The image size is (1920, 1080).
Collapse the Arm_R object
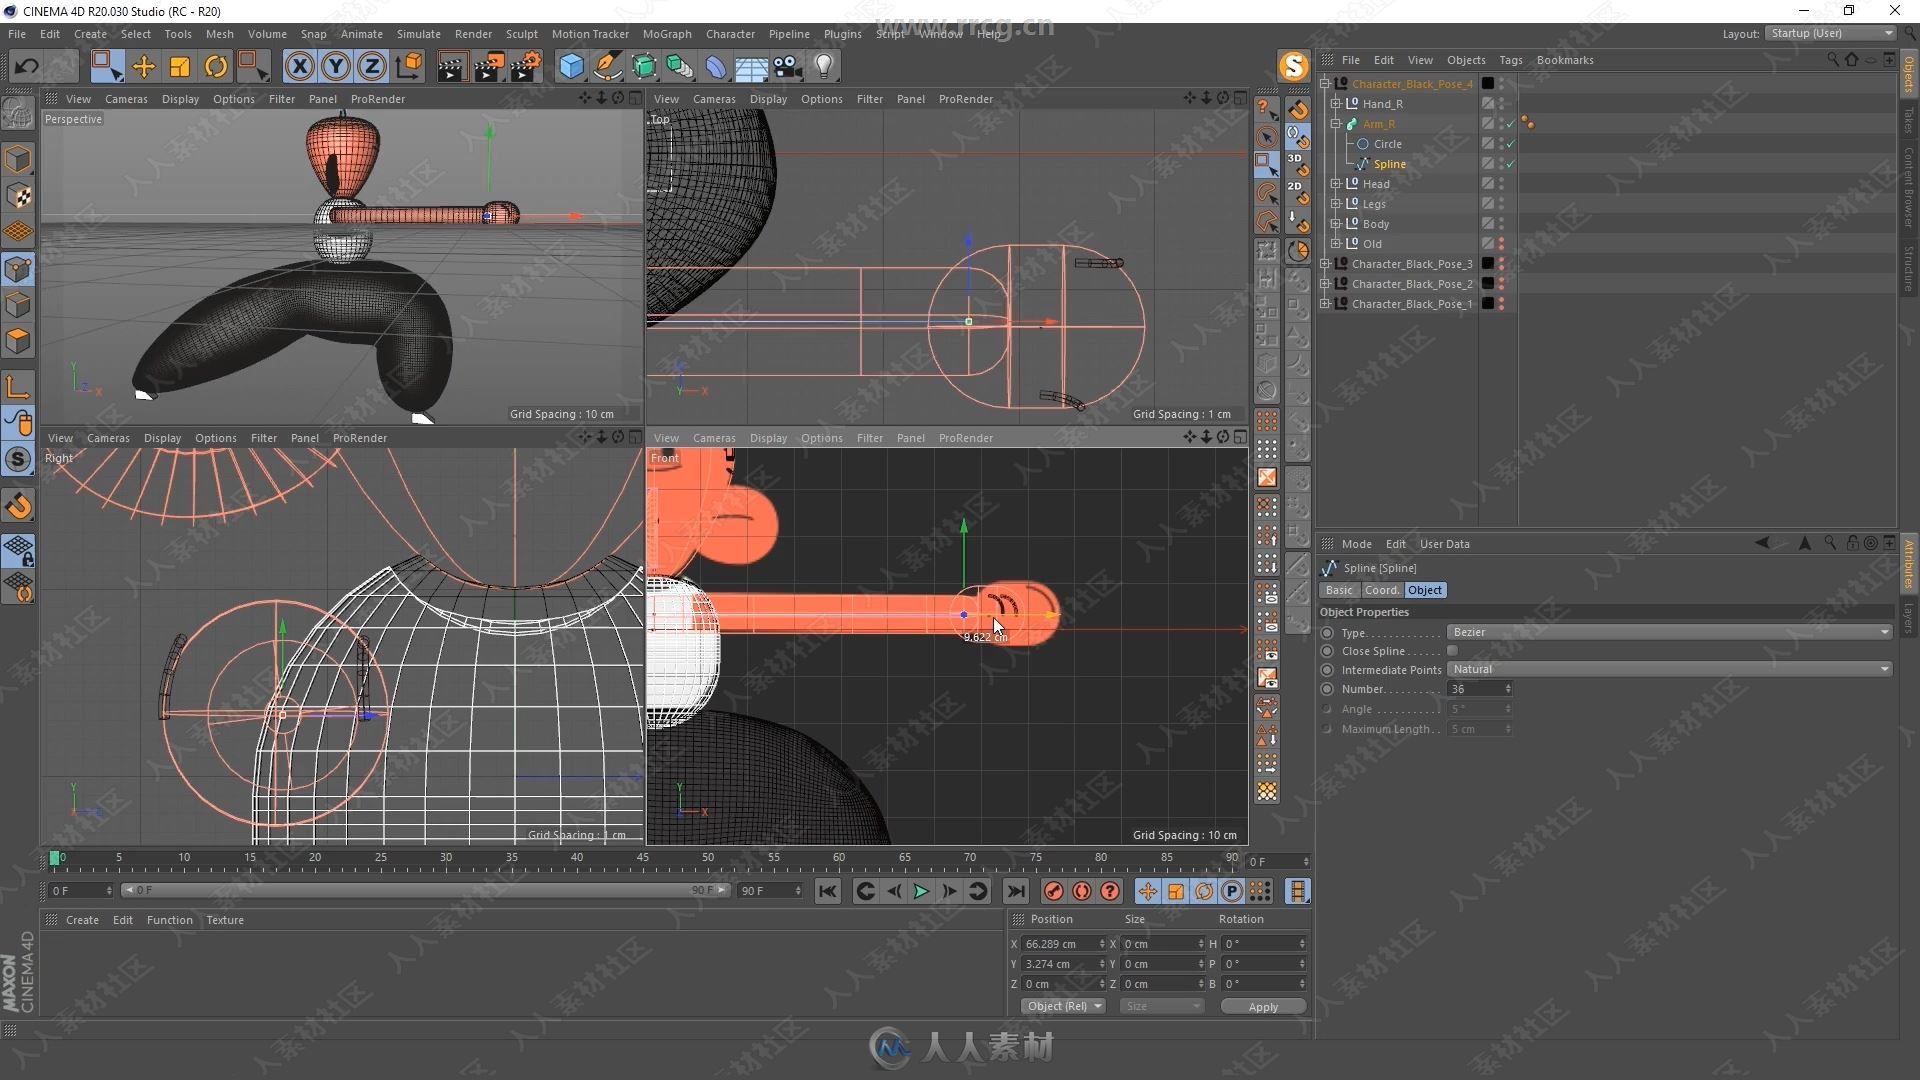[1336, 124]
